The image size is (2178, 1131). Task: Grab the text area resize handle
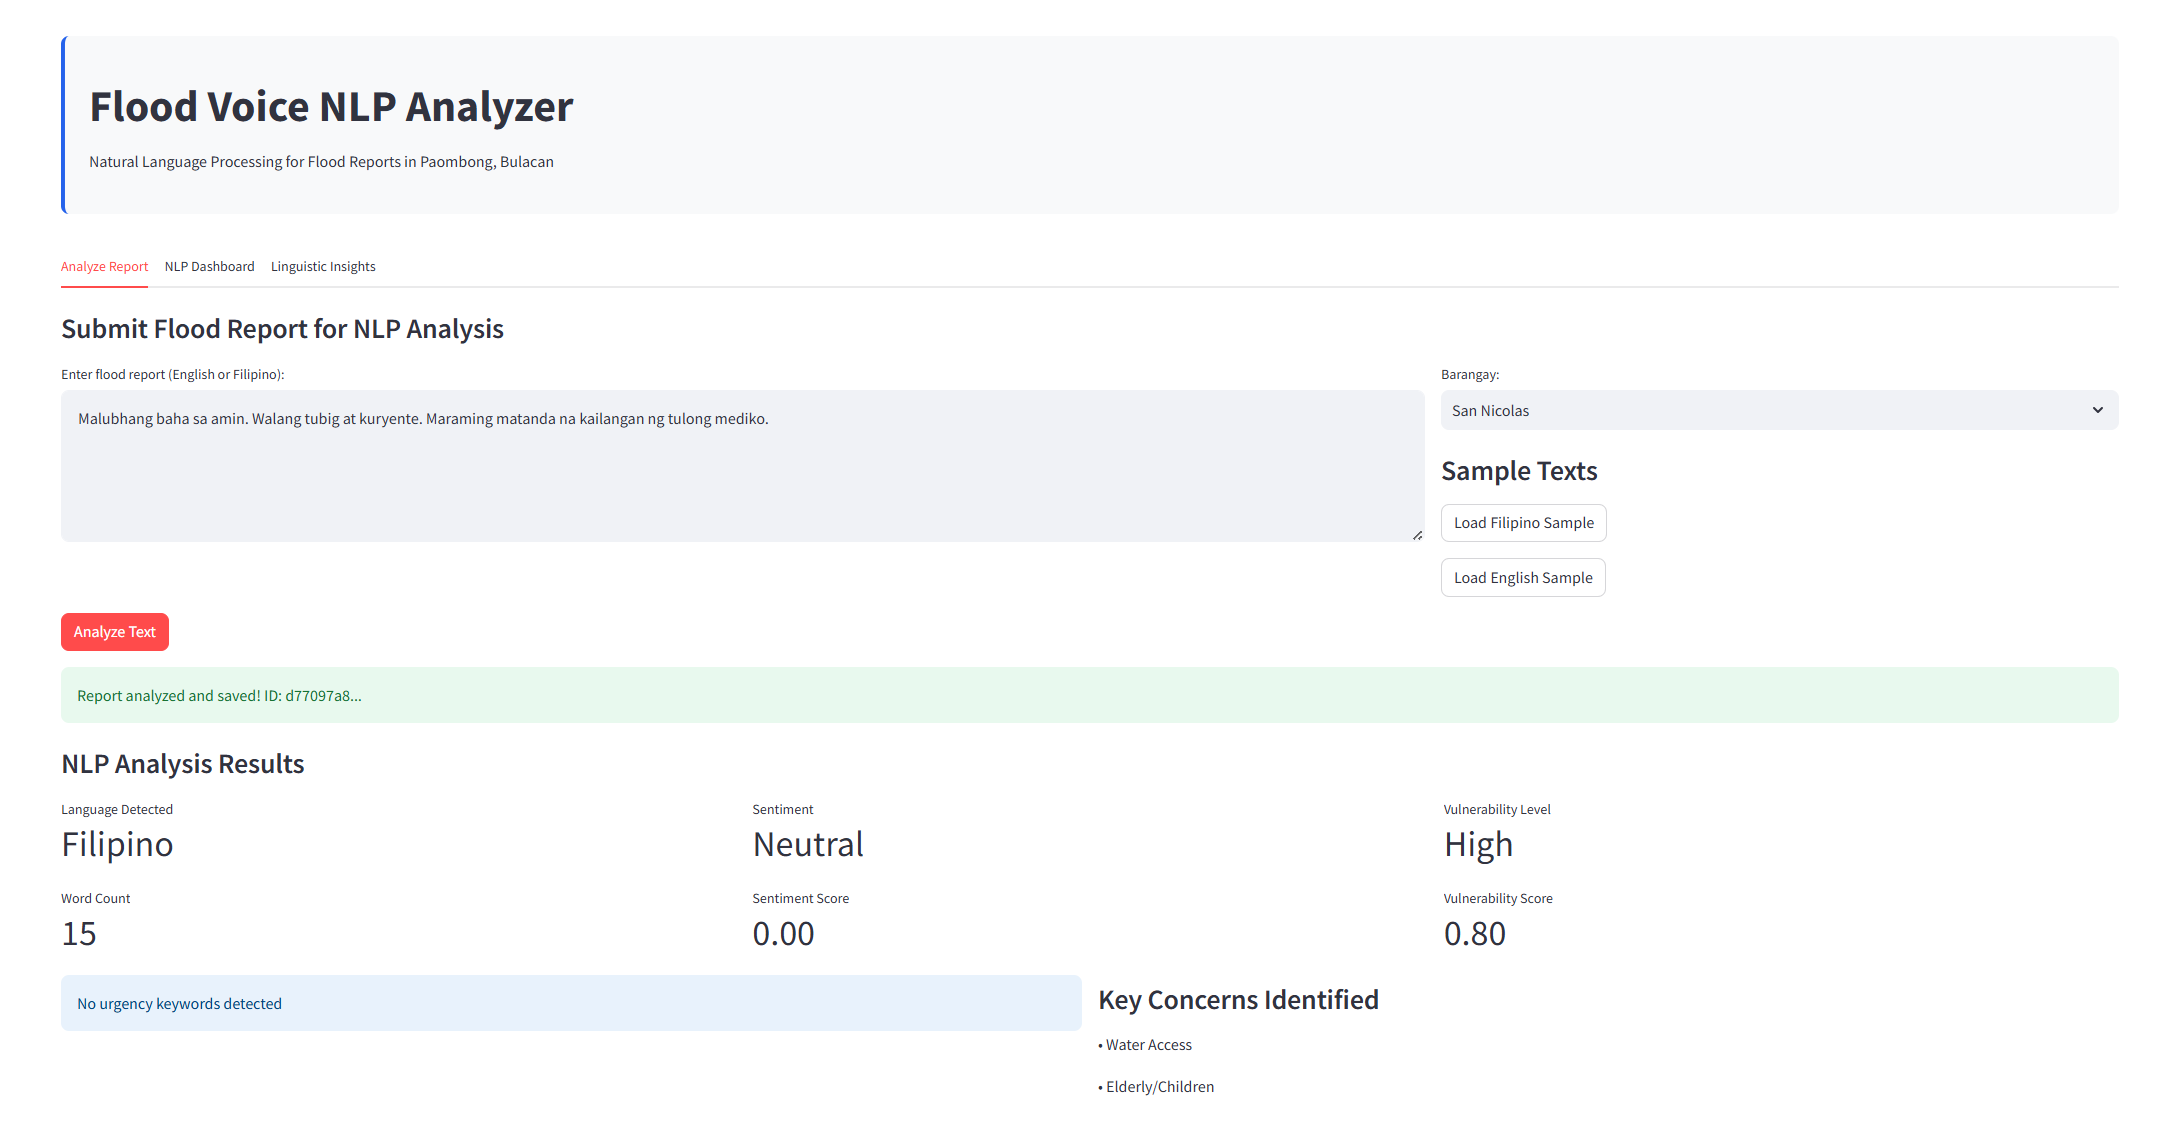[1417, 535]
